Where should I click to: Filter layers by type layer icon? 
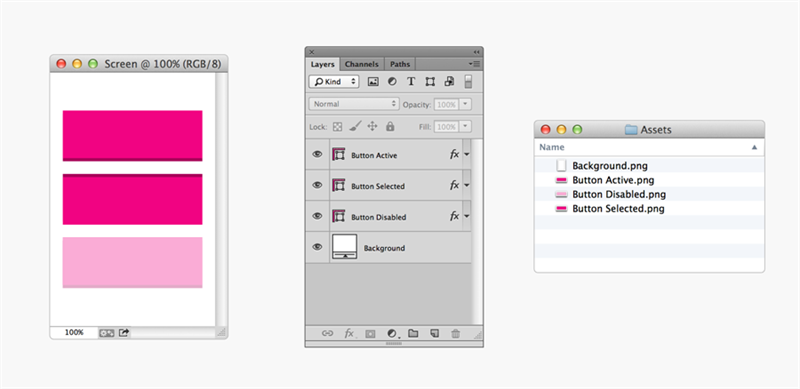tap(411, 82)
